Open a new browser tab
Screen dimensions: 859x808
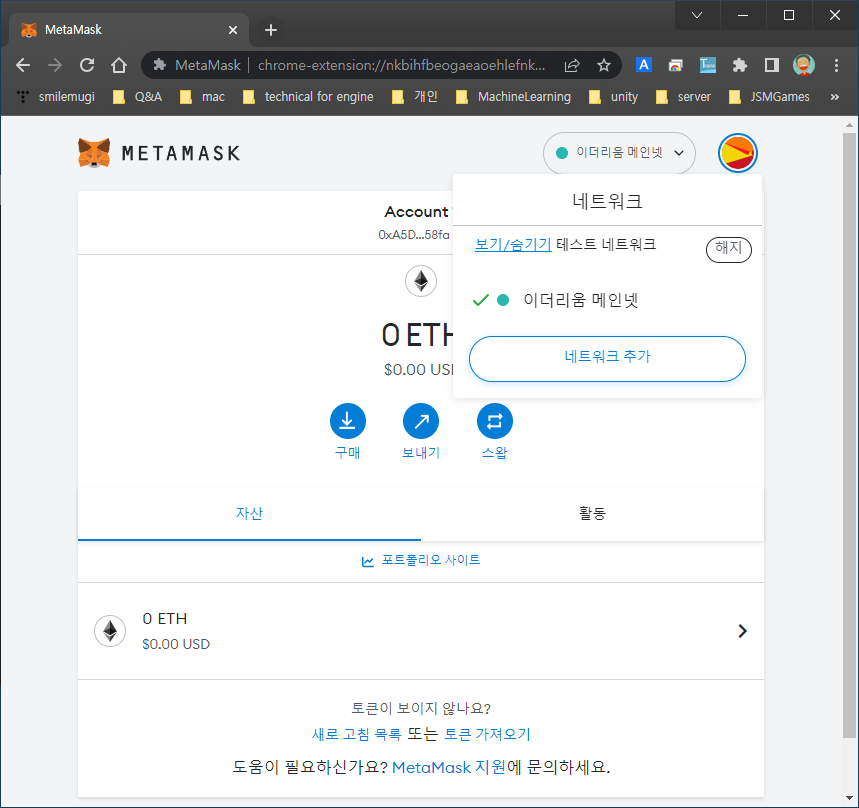(x=271, y=30)
